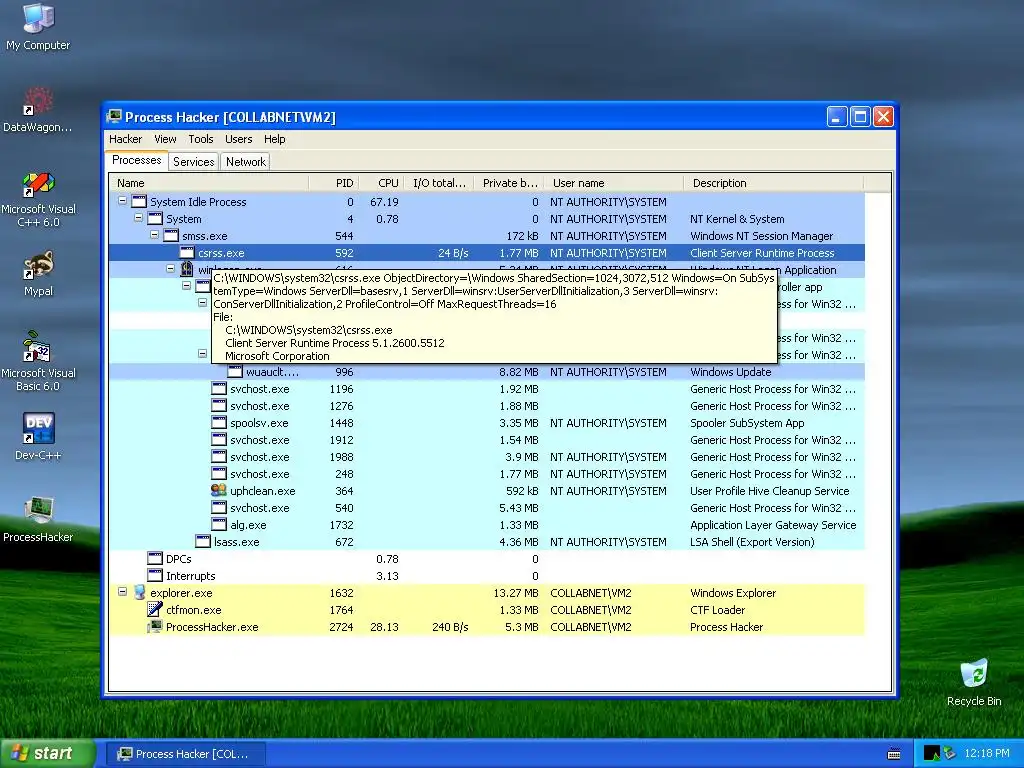1024x768 pixels.
Task: Select the svchost.exe row with PID 248
Action: 487,473
